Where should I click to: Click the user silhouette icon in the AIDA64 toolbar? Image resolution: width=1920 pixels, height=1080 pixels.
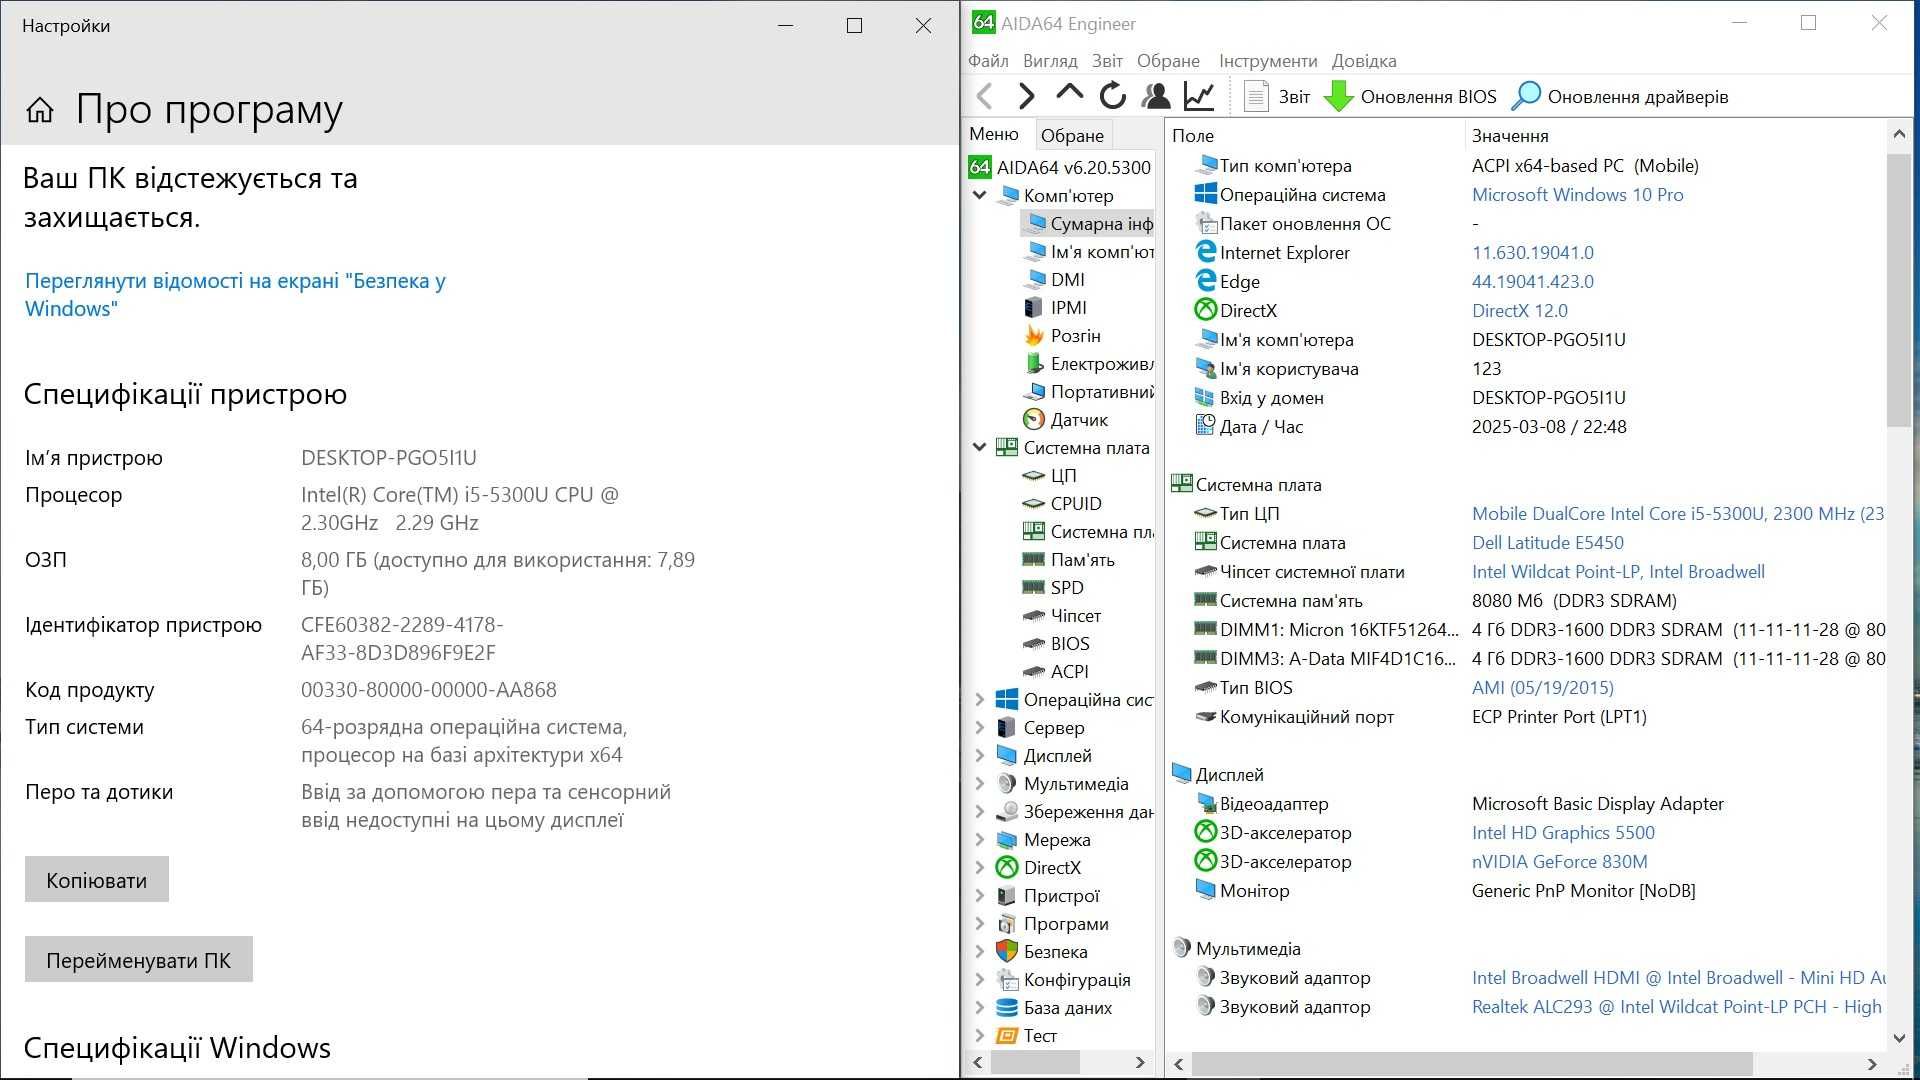coord(1156,96)
